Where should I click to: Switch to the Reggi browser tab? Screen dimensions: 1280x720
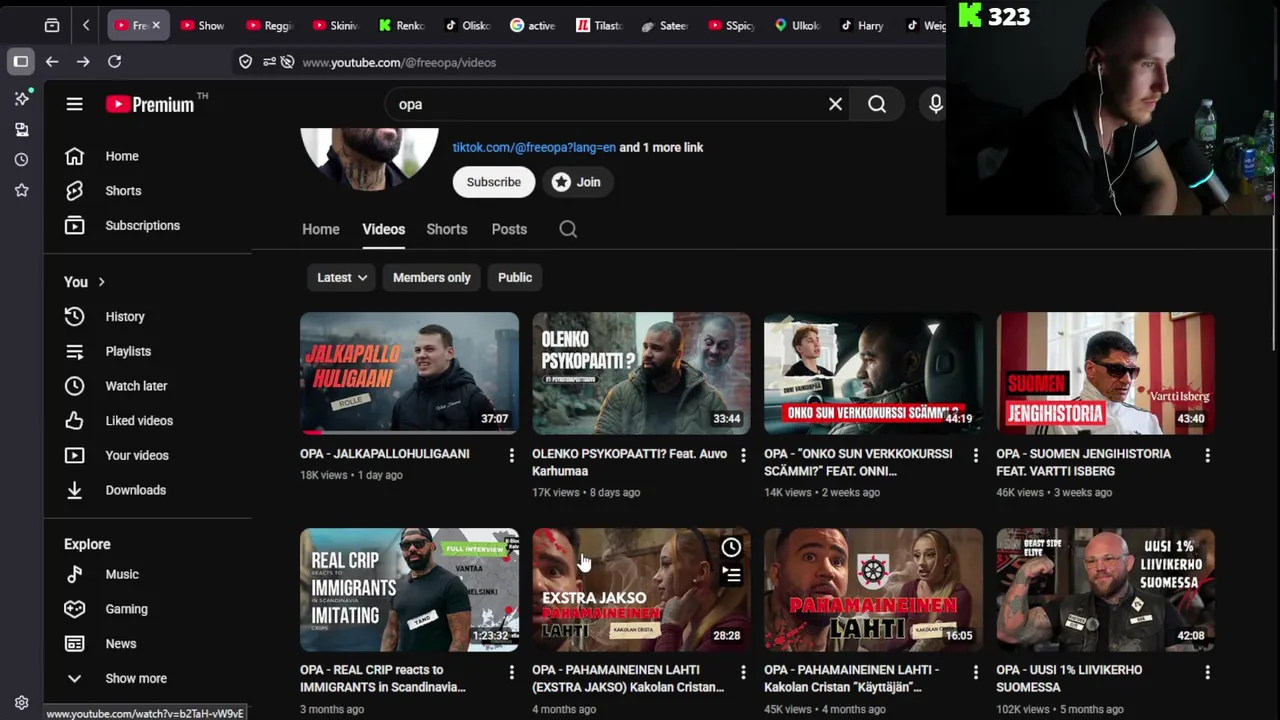[268, 25]
